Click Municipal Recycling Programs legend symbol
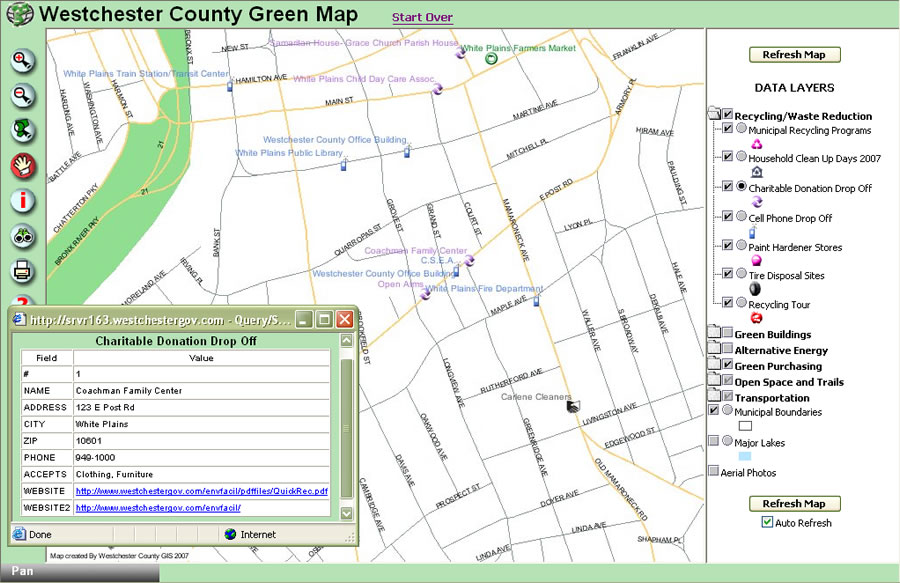The width and height of the screenshot is (900, 583). 757,143
